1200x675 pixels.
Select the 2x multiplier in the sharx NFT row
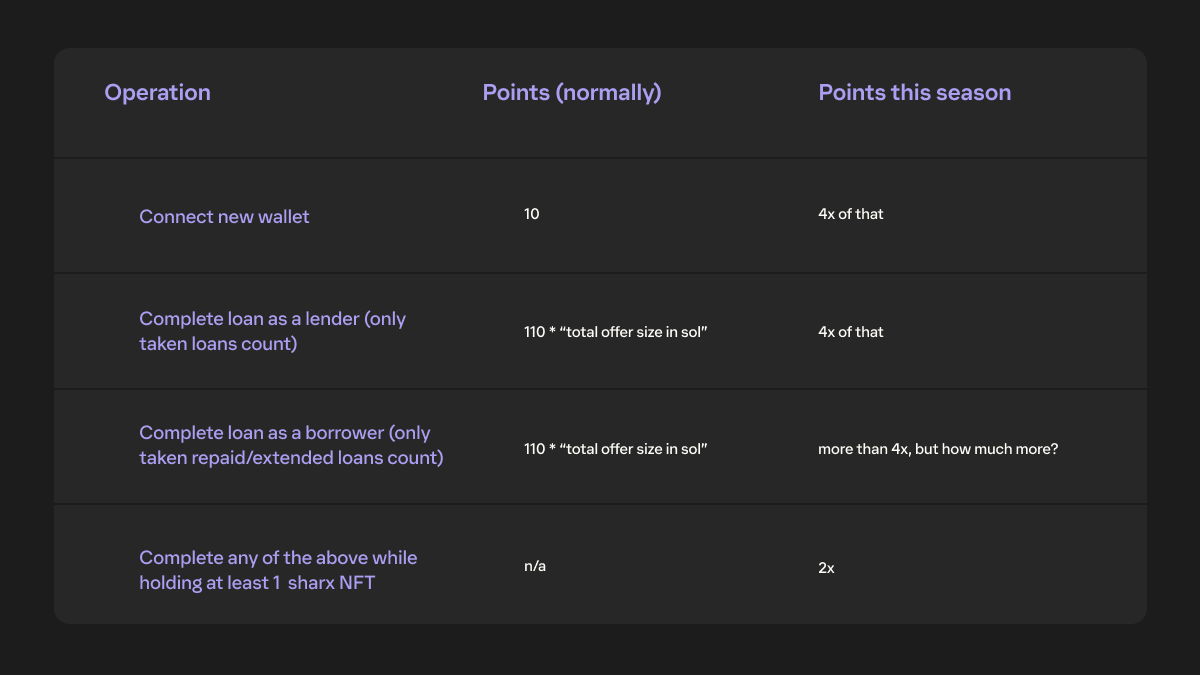[x=826, y=567]
